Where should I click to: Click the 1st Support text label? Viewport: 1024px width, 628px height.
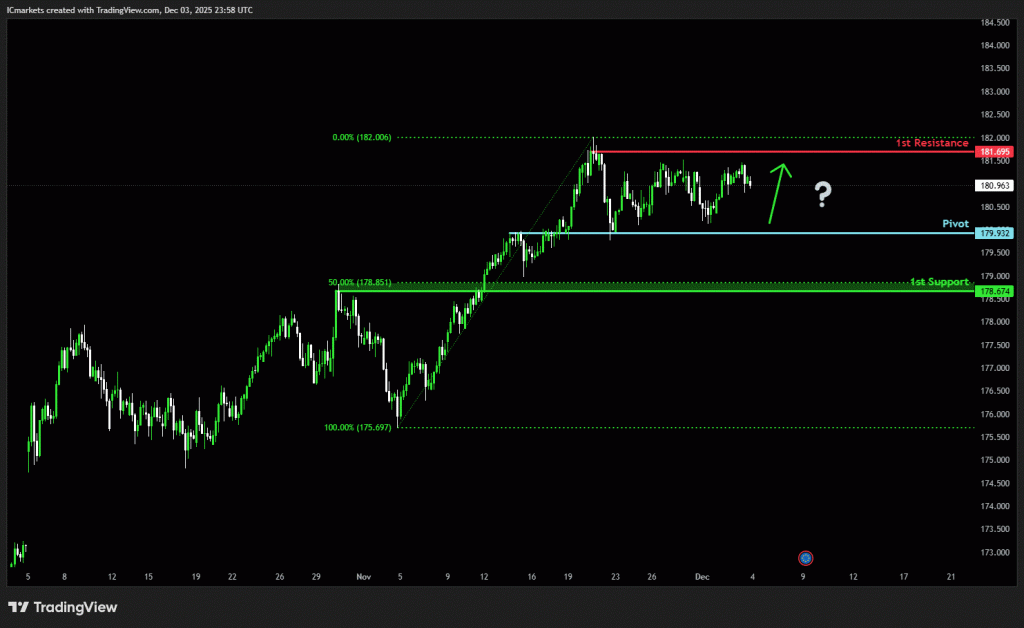pyautogui.click(x=938, y=282)
